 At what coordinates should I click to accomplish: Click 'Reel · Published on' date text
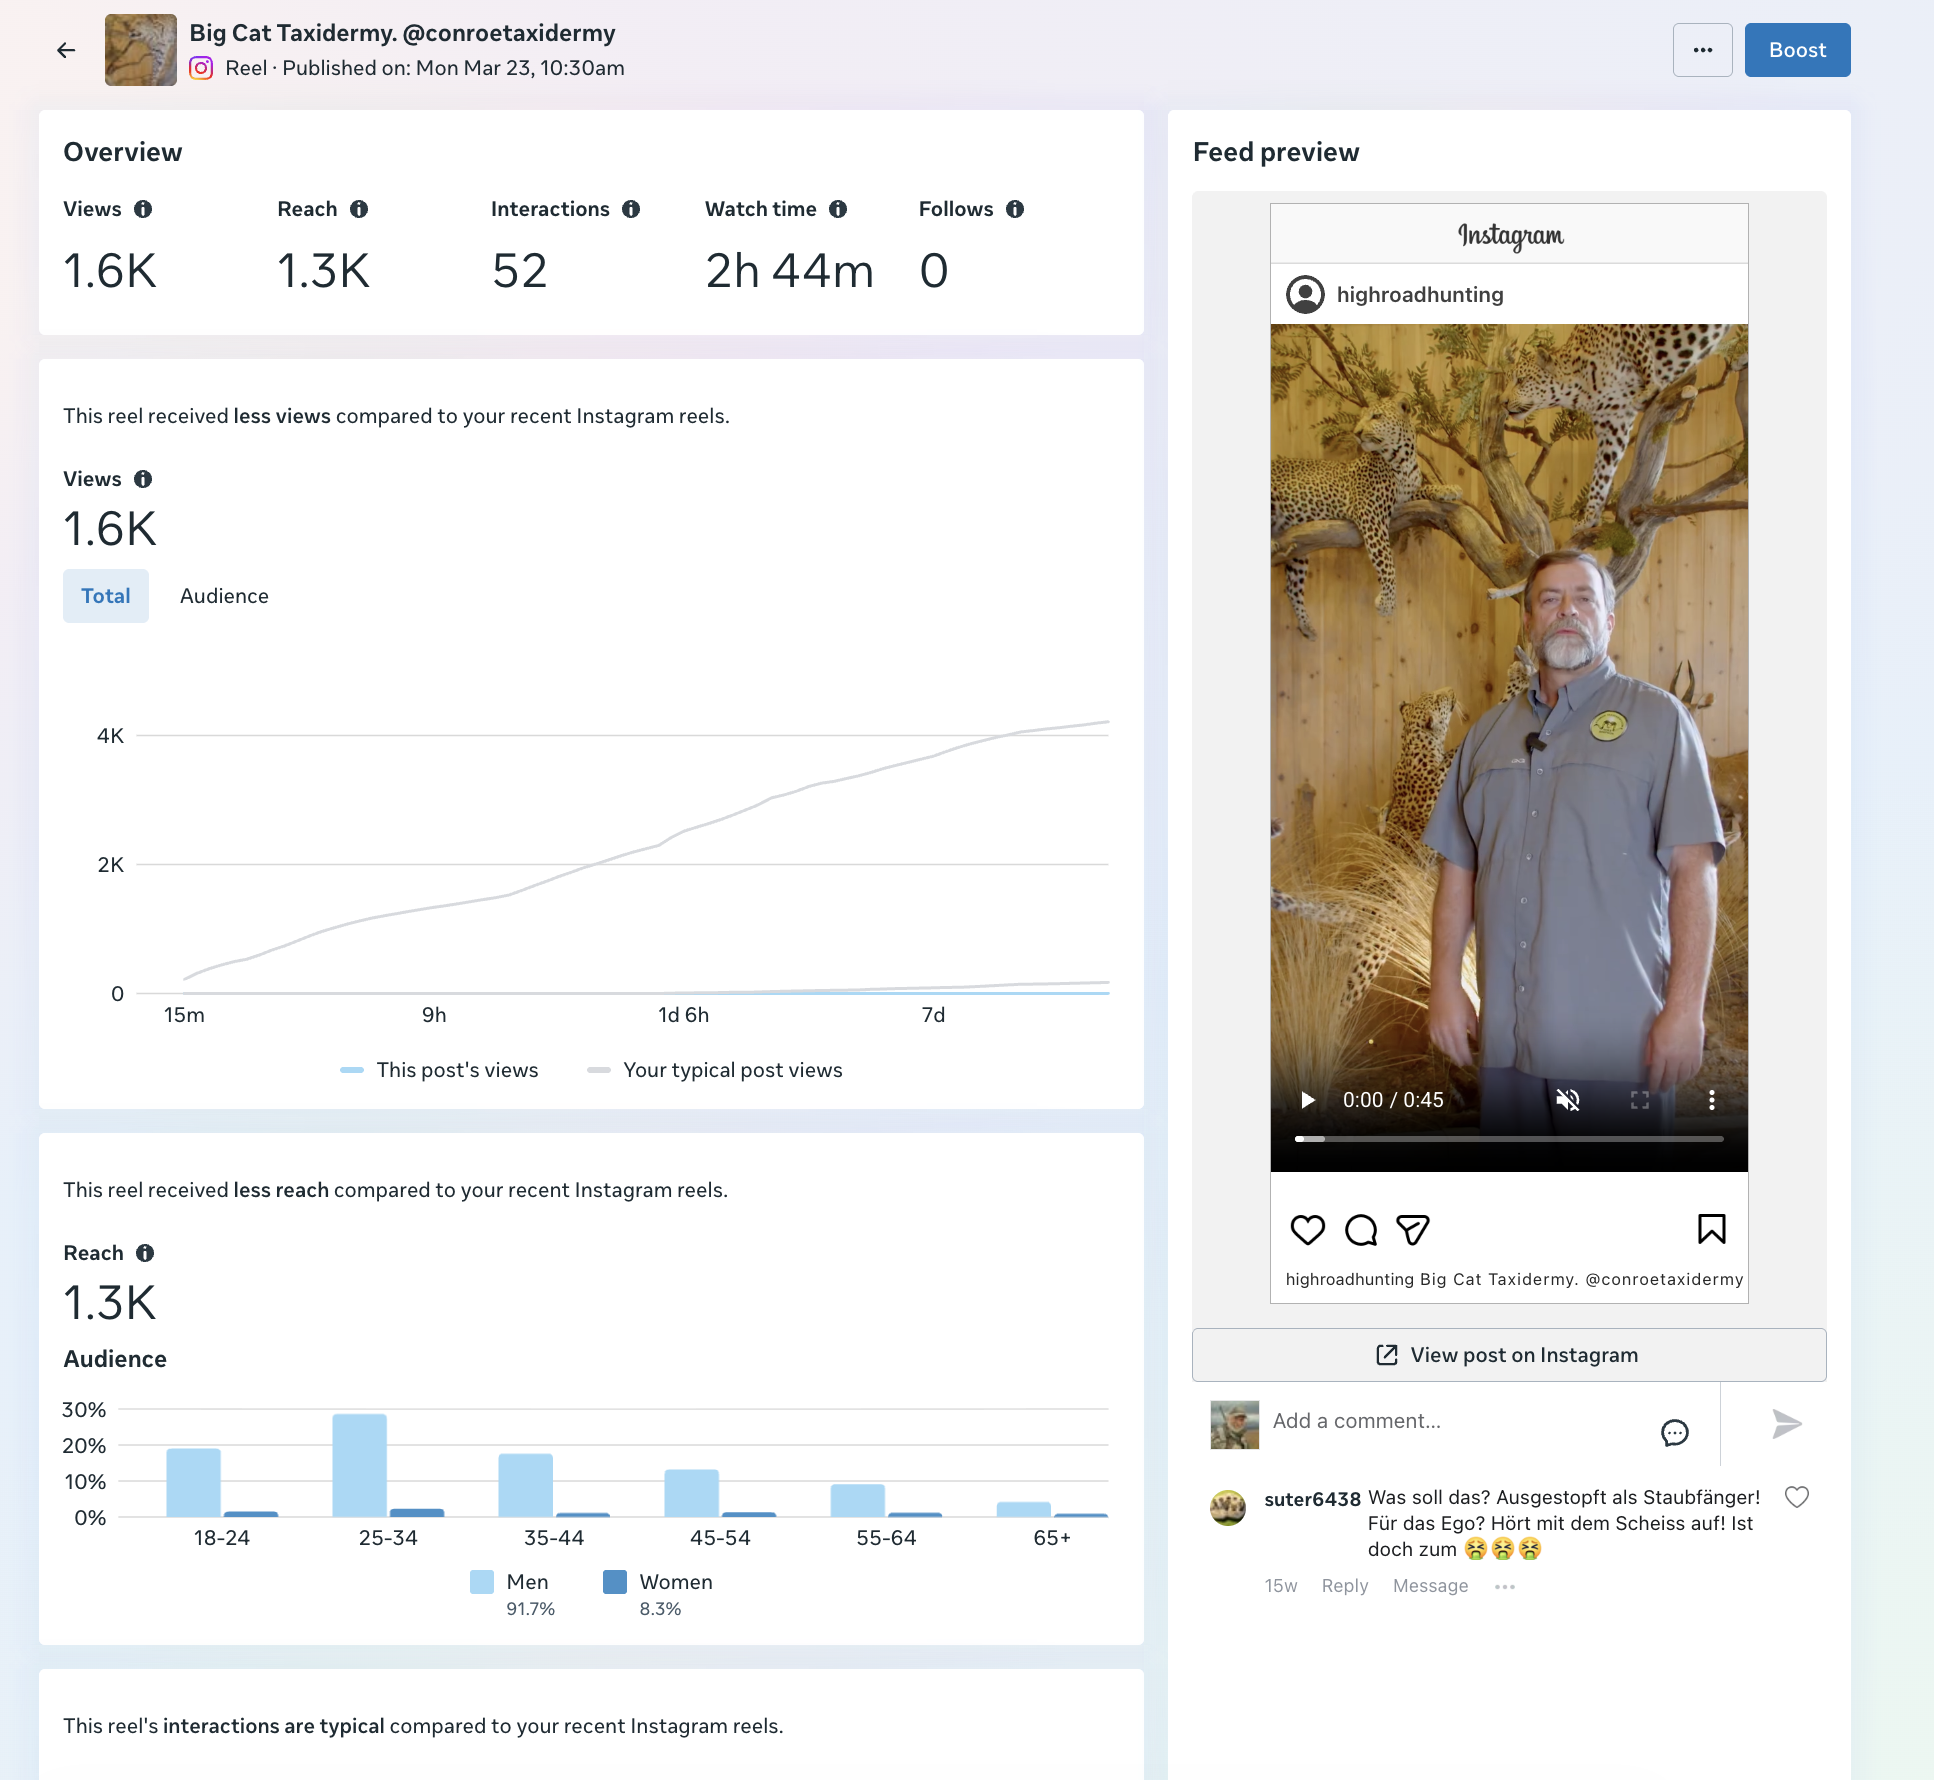pos(425,68)
